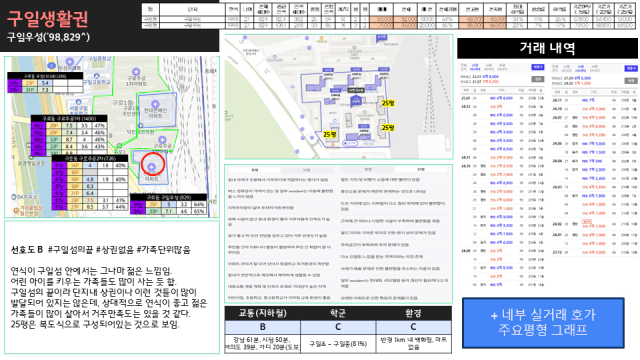Click the gray button in the left transaction panel
The image size is (640, 360).
[538, 79]
